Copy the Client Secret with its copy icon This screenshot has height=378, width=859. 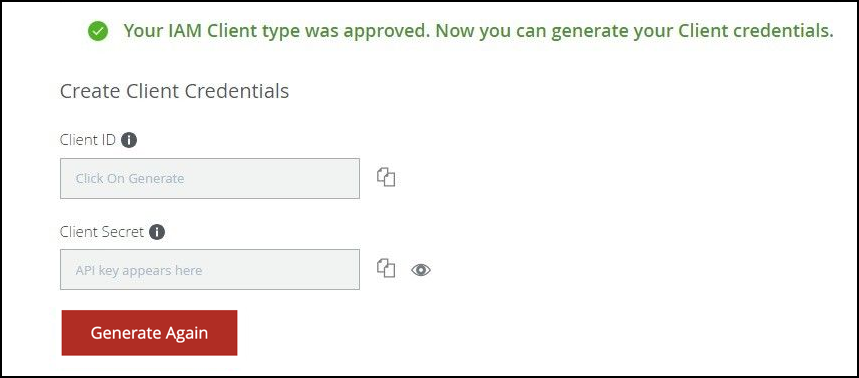(x=386, y=268)
